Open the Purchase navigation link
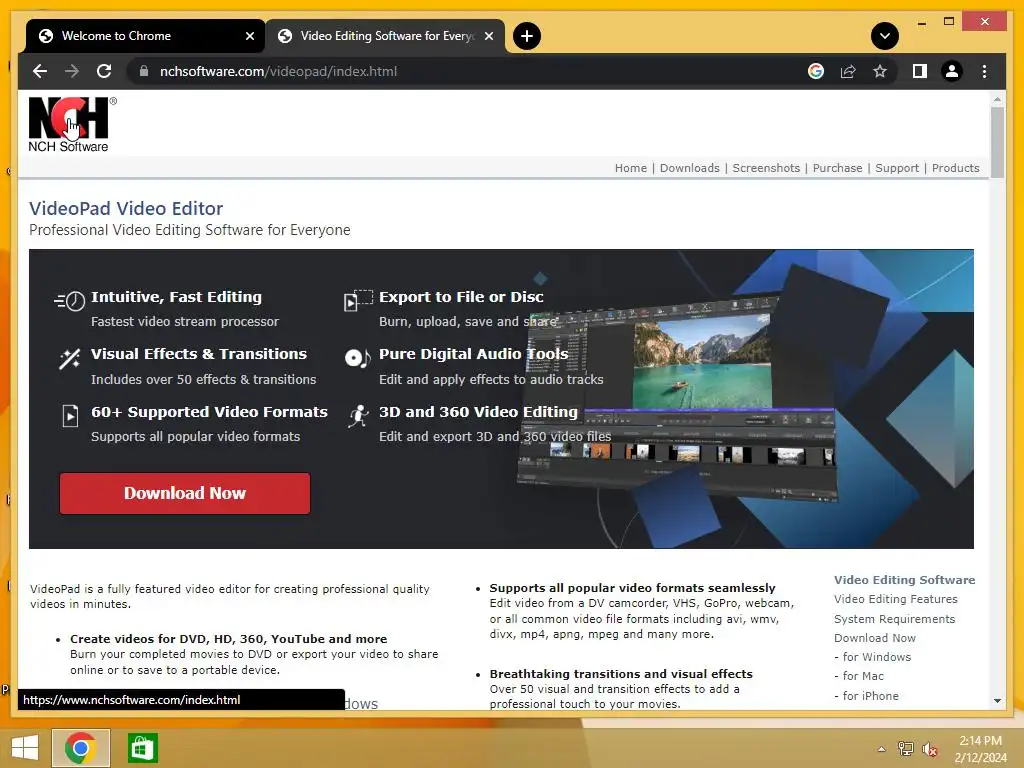Image resolution: width=1024 pixels, height=768 pixels. (837, 168)
